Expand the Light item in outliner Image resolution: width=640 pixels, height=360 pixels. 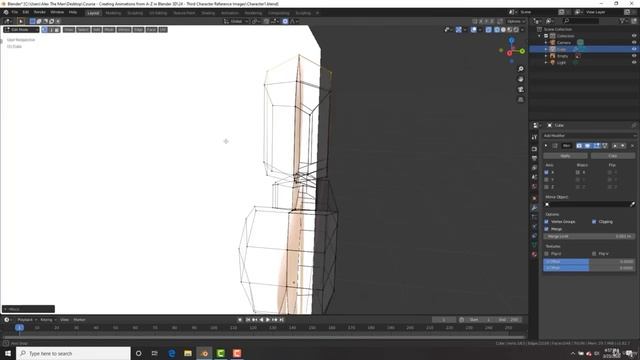click(546, 62)
